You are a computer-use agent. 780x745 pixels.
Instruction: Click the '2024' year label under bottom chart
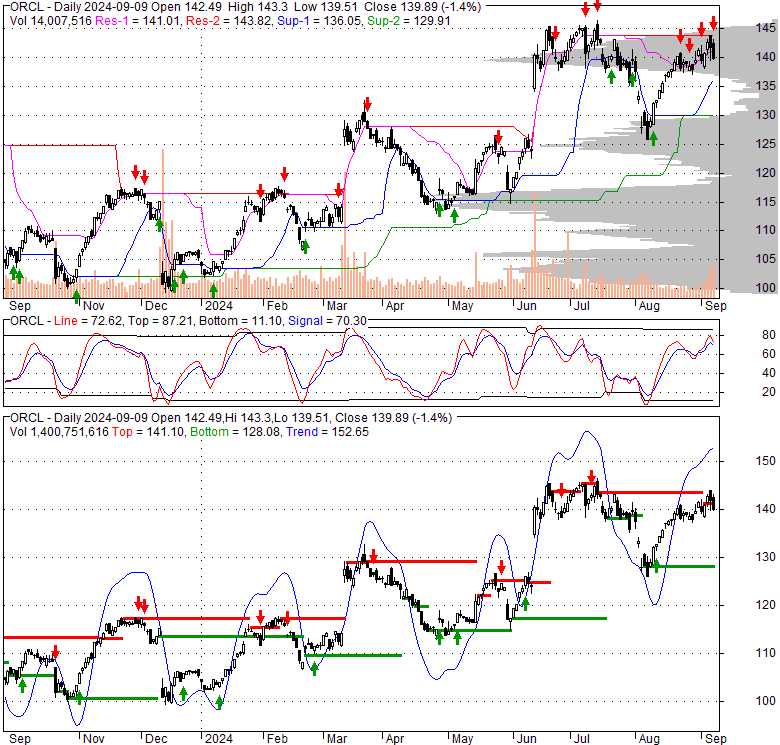point(219,739)
